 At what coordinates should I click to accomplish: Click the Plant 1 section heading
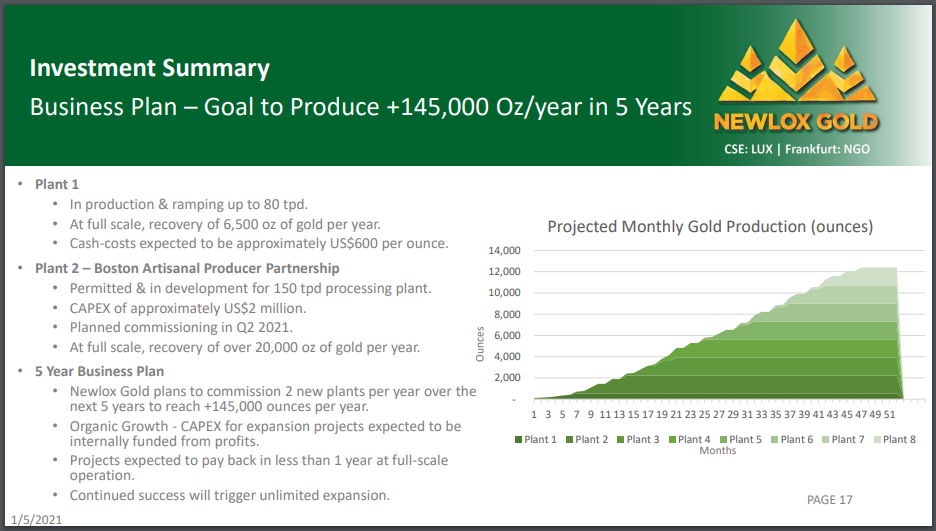click(x=56, y=184)
